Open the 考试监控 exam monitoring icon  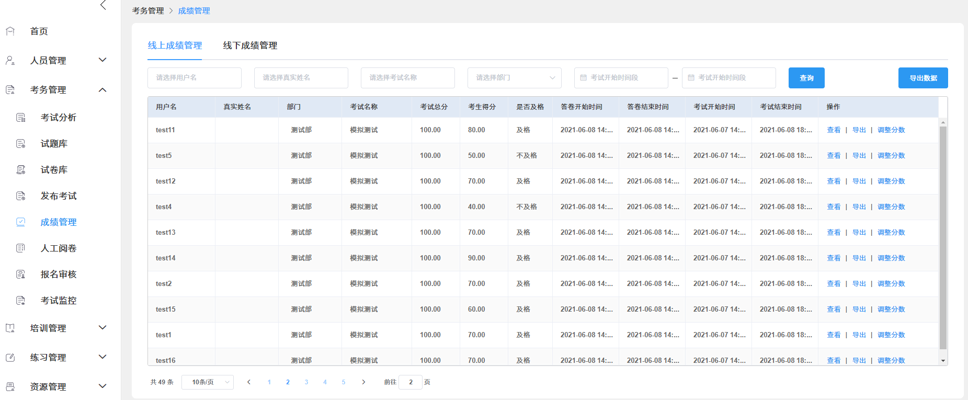tap(20, 301)
